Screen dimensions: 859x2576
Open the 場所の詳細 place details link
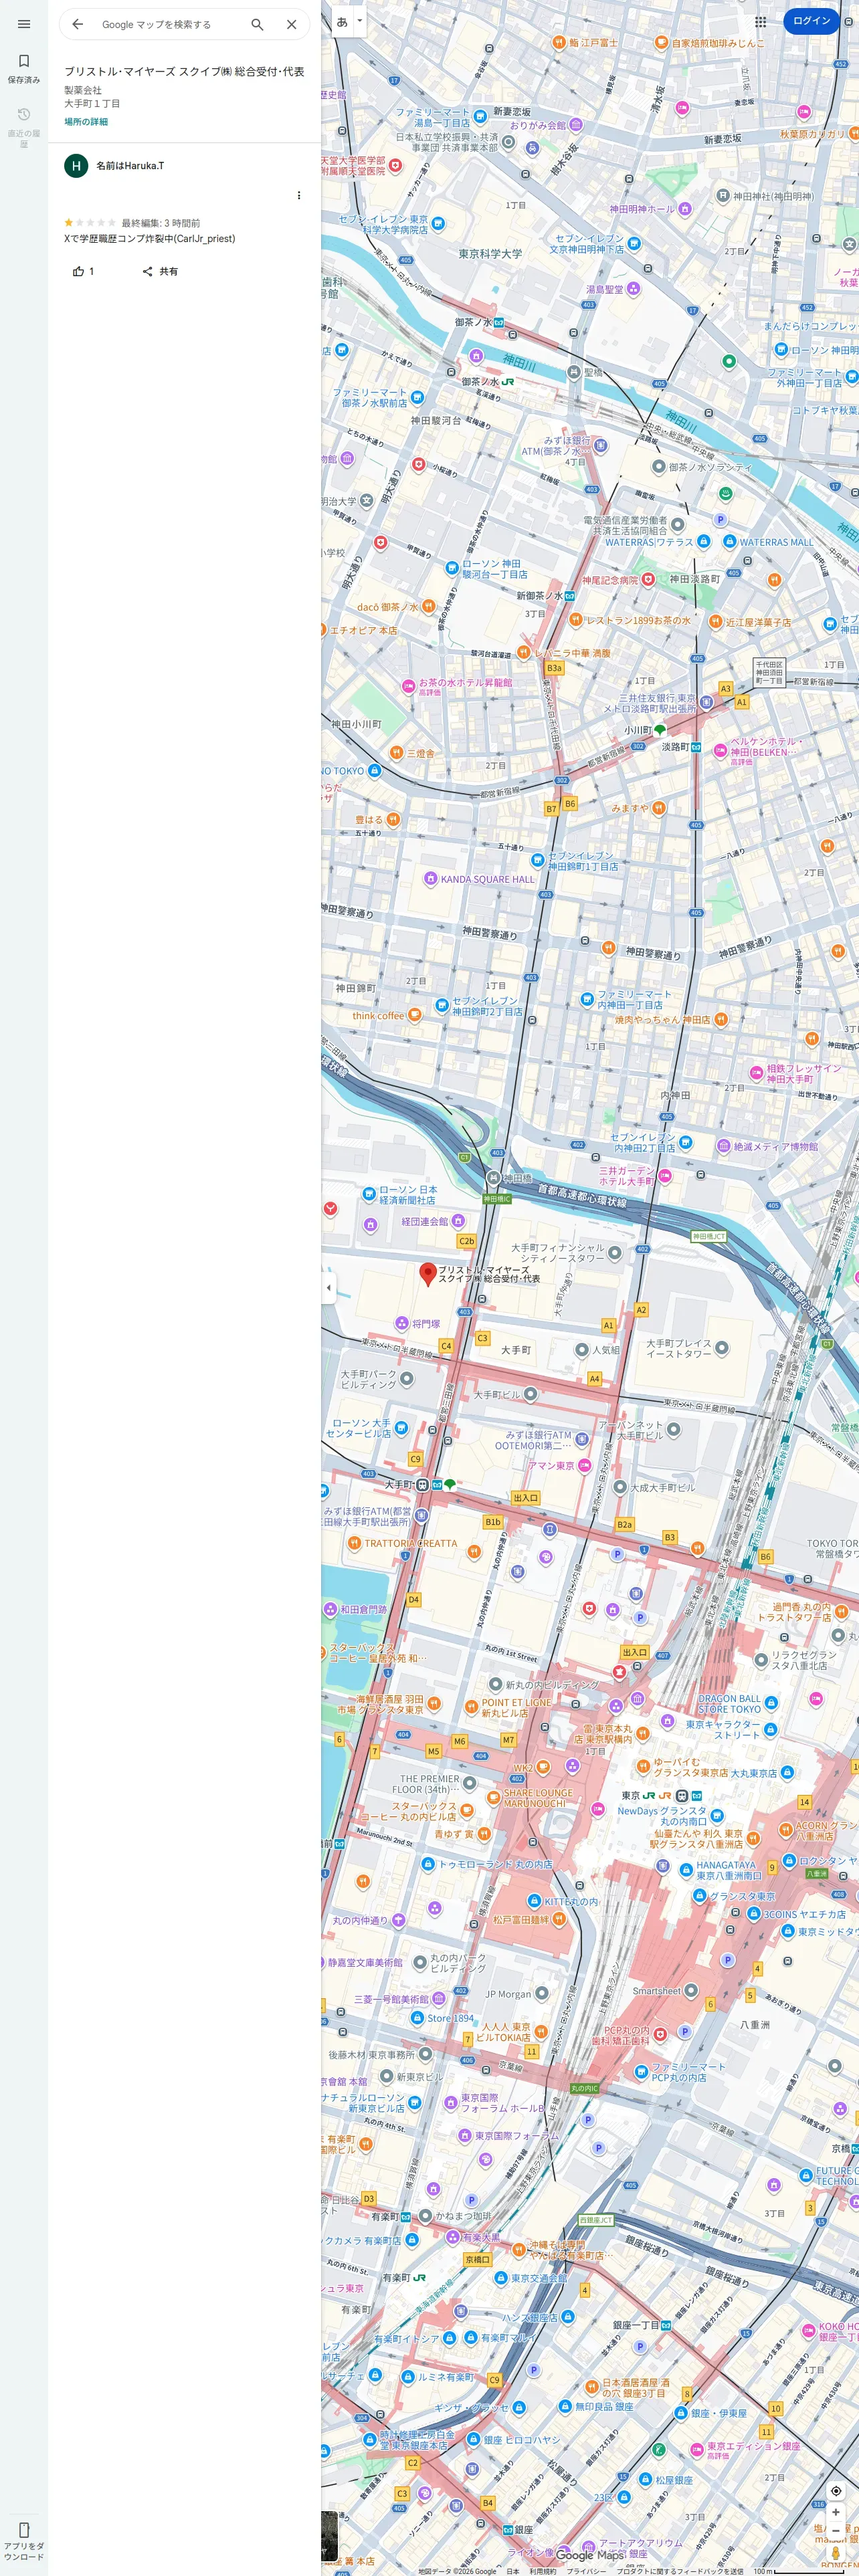[86, 122]
